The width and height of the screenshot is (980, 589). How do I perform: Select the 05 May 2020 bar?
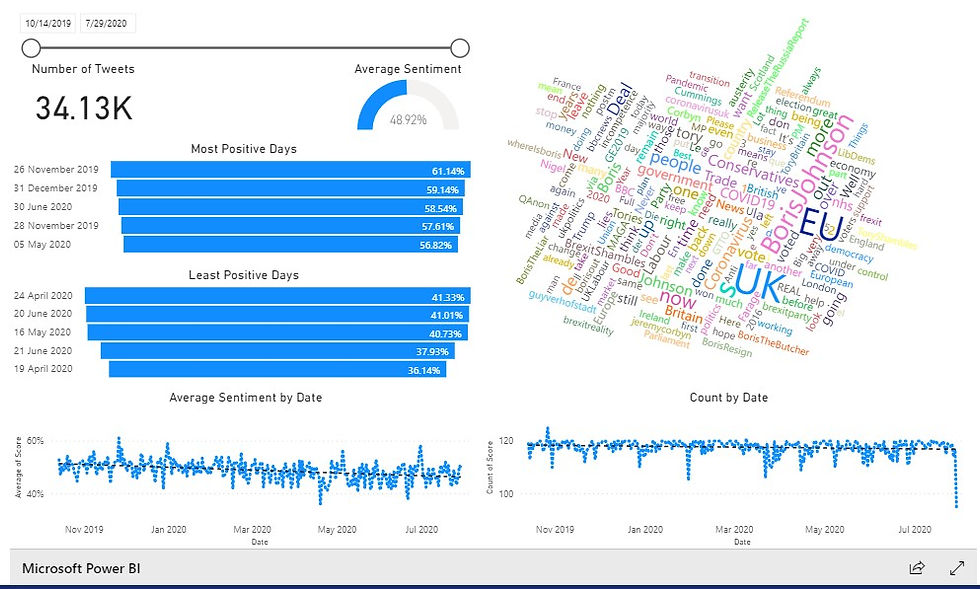pos(291,244)
